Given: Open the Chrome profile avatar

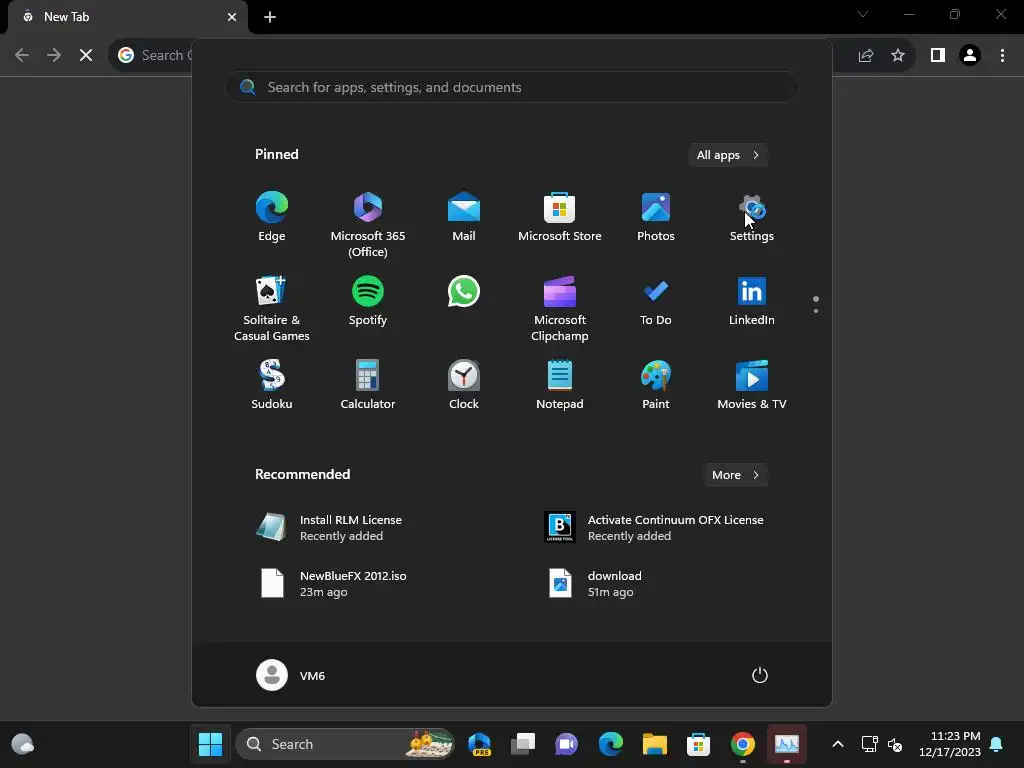Looking at the screenshot, I should pyautogui.click(x=970, y=56).
